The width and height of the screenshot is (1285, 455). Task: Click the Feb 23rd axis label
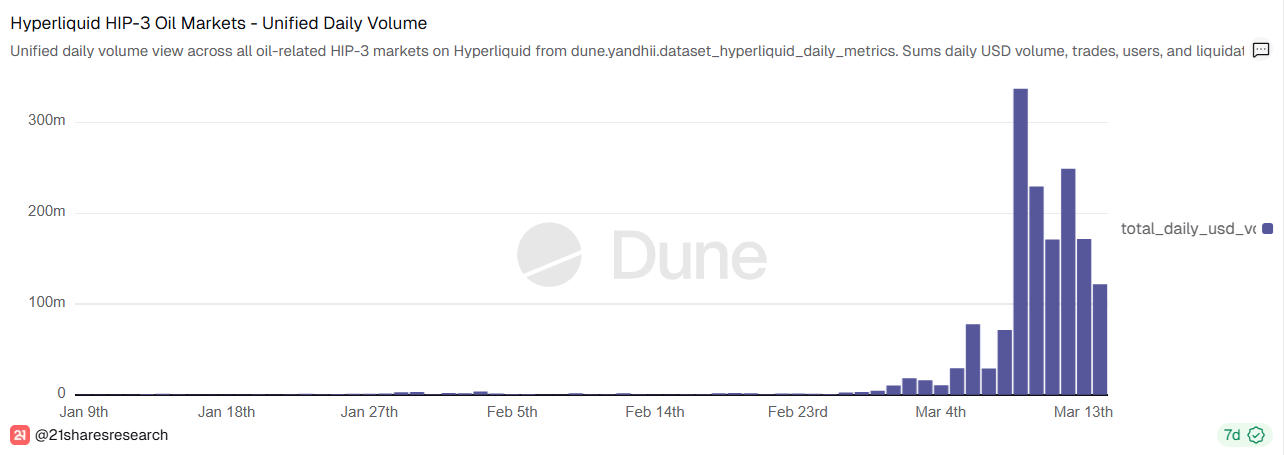pyautogui.click(x=798, y=411)
